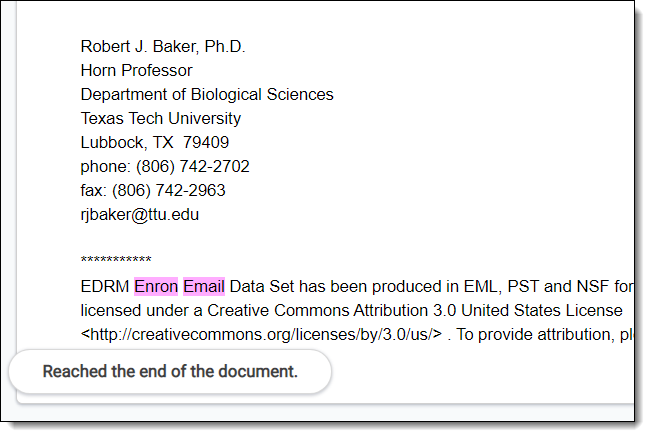Open the creativecommons.org license URL
The height and width of the screenshot is (437, 650).
tap(261, 335)
